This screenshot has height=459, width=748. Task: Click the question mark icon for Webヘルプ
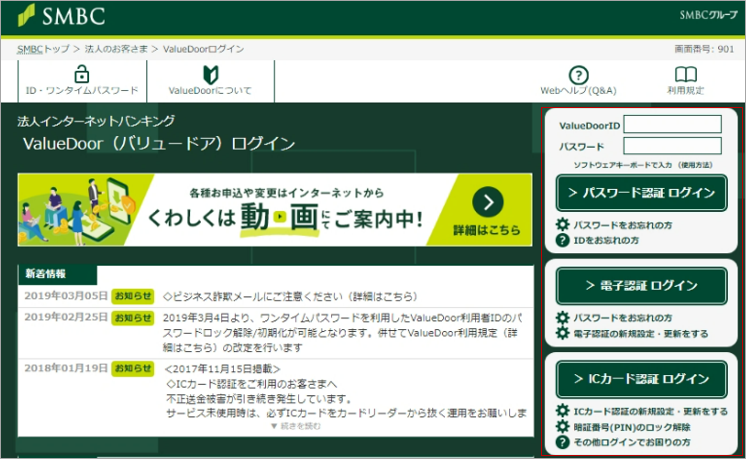point(578,75)
